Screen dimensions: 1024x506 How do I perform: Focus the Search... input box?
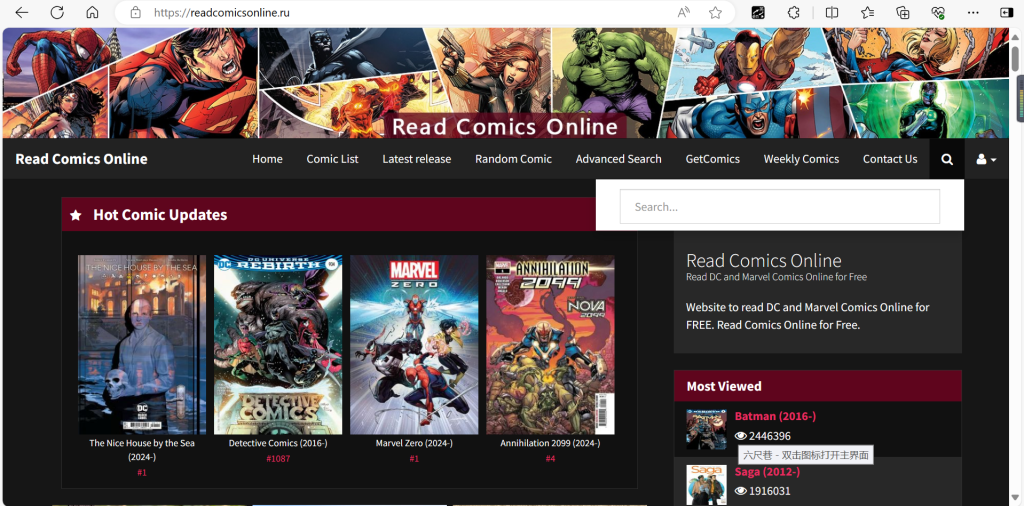coord(780,207)
